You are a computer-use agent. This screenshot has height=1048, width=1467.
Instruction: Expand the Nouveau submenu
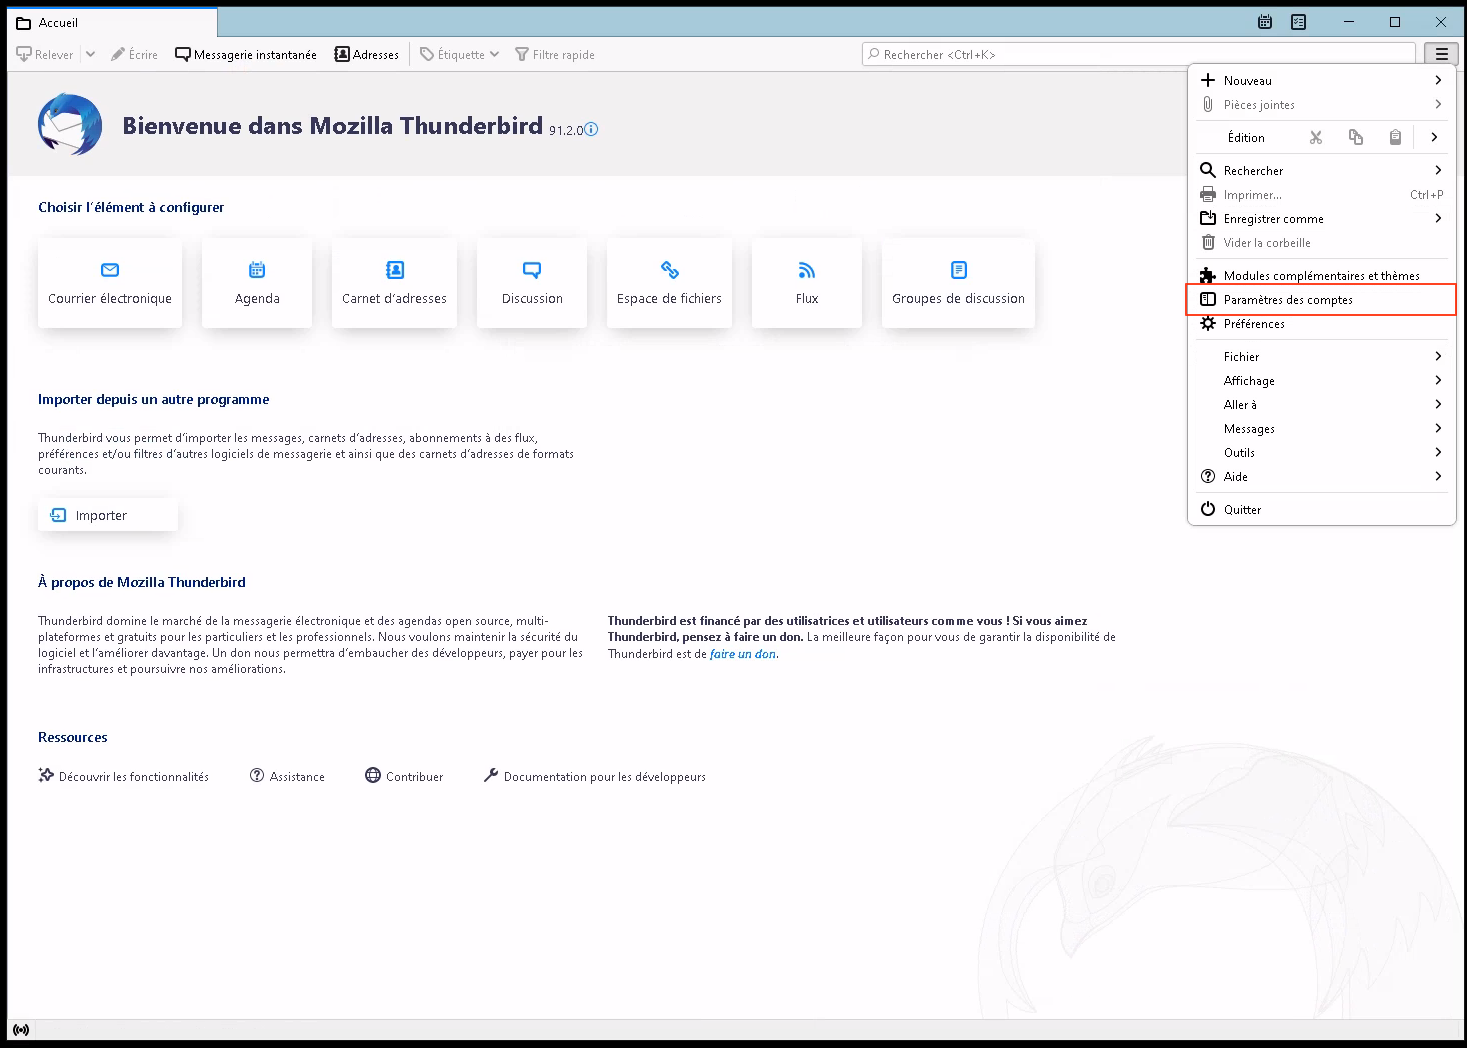click(x=1320, y=80)
